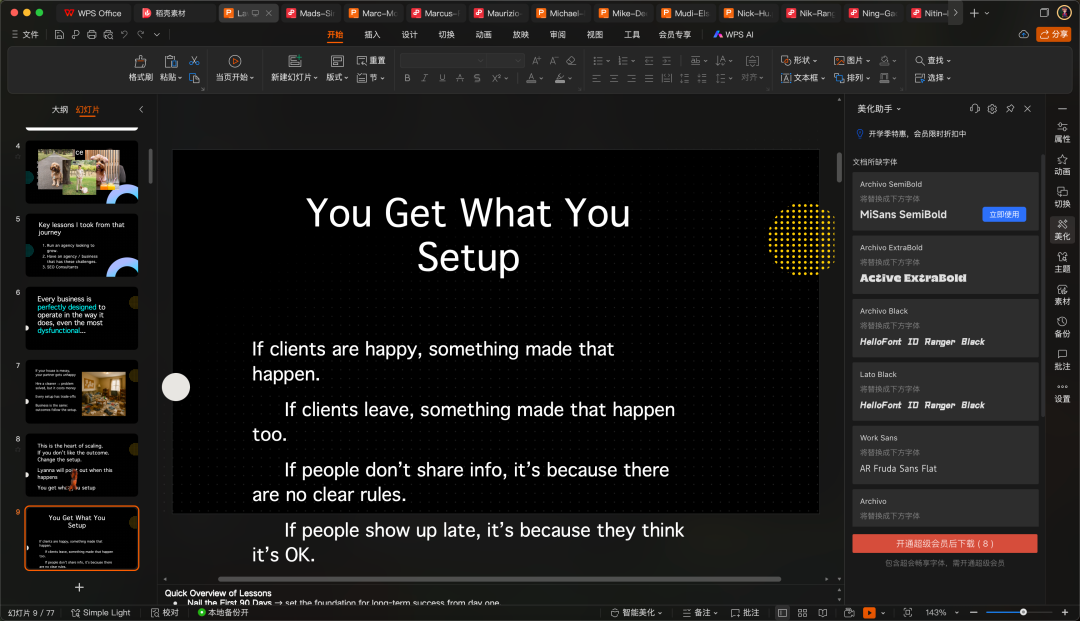Click the WPS AI button
This screenshot has height=621, width=1080.
(734, 34)
